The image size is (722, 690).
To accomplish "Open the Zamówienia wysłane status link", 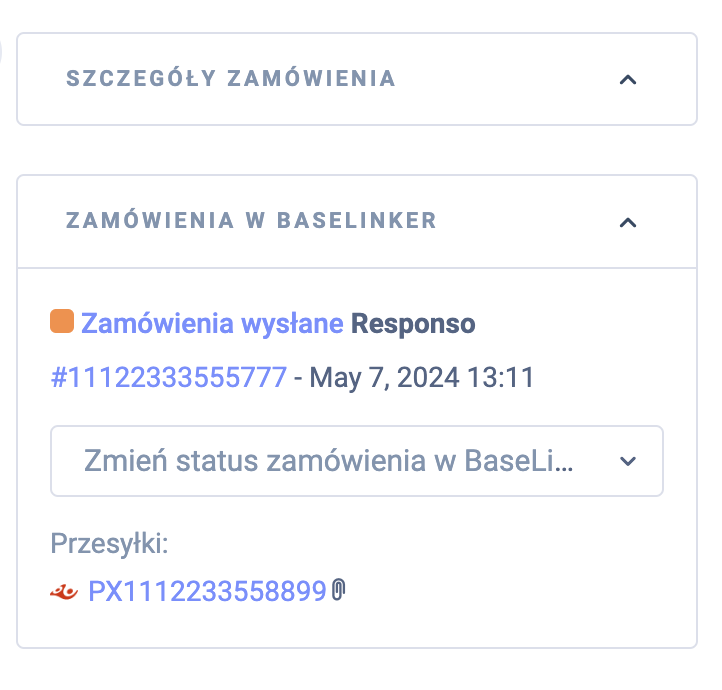I will coord(212,324).
